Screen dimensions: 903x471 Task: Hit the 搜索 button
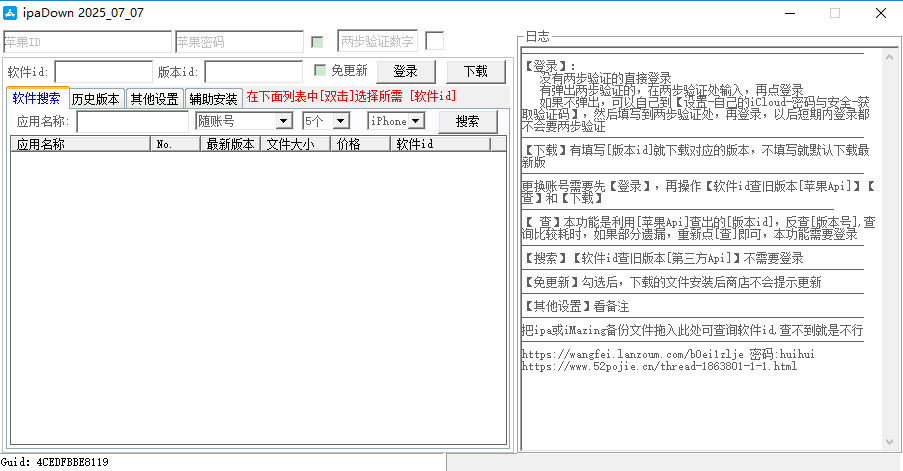pos(467,121)
